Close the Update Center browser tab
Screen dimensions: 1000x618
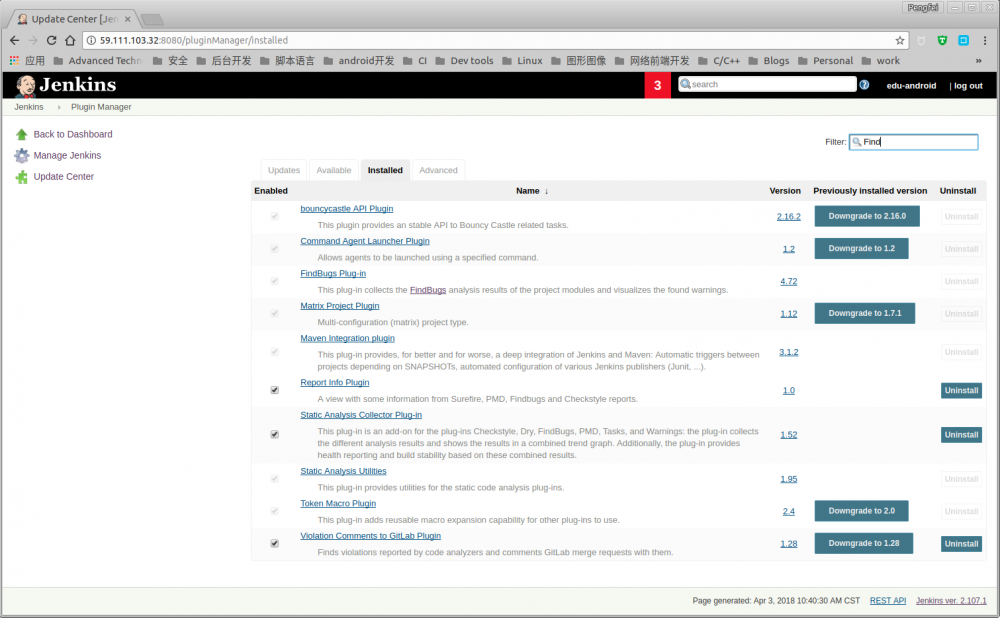128,19
